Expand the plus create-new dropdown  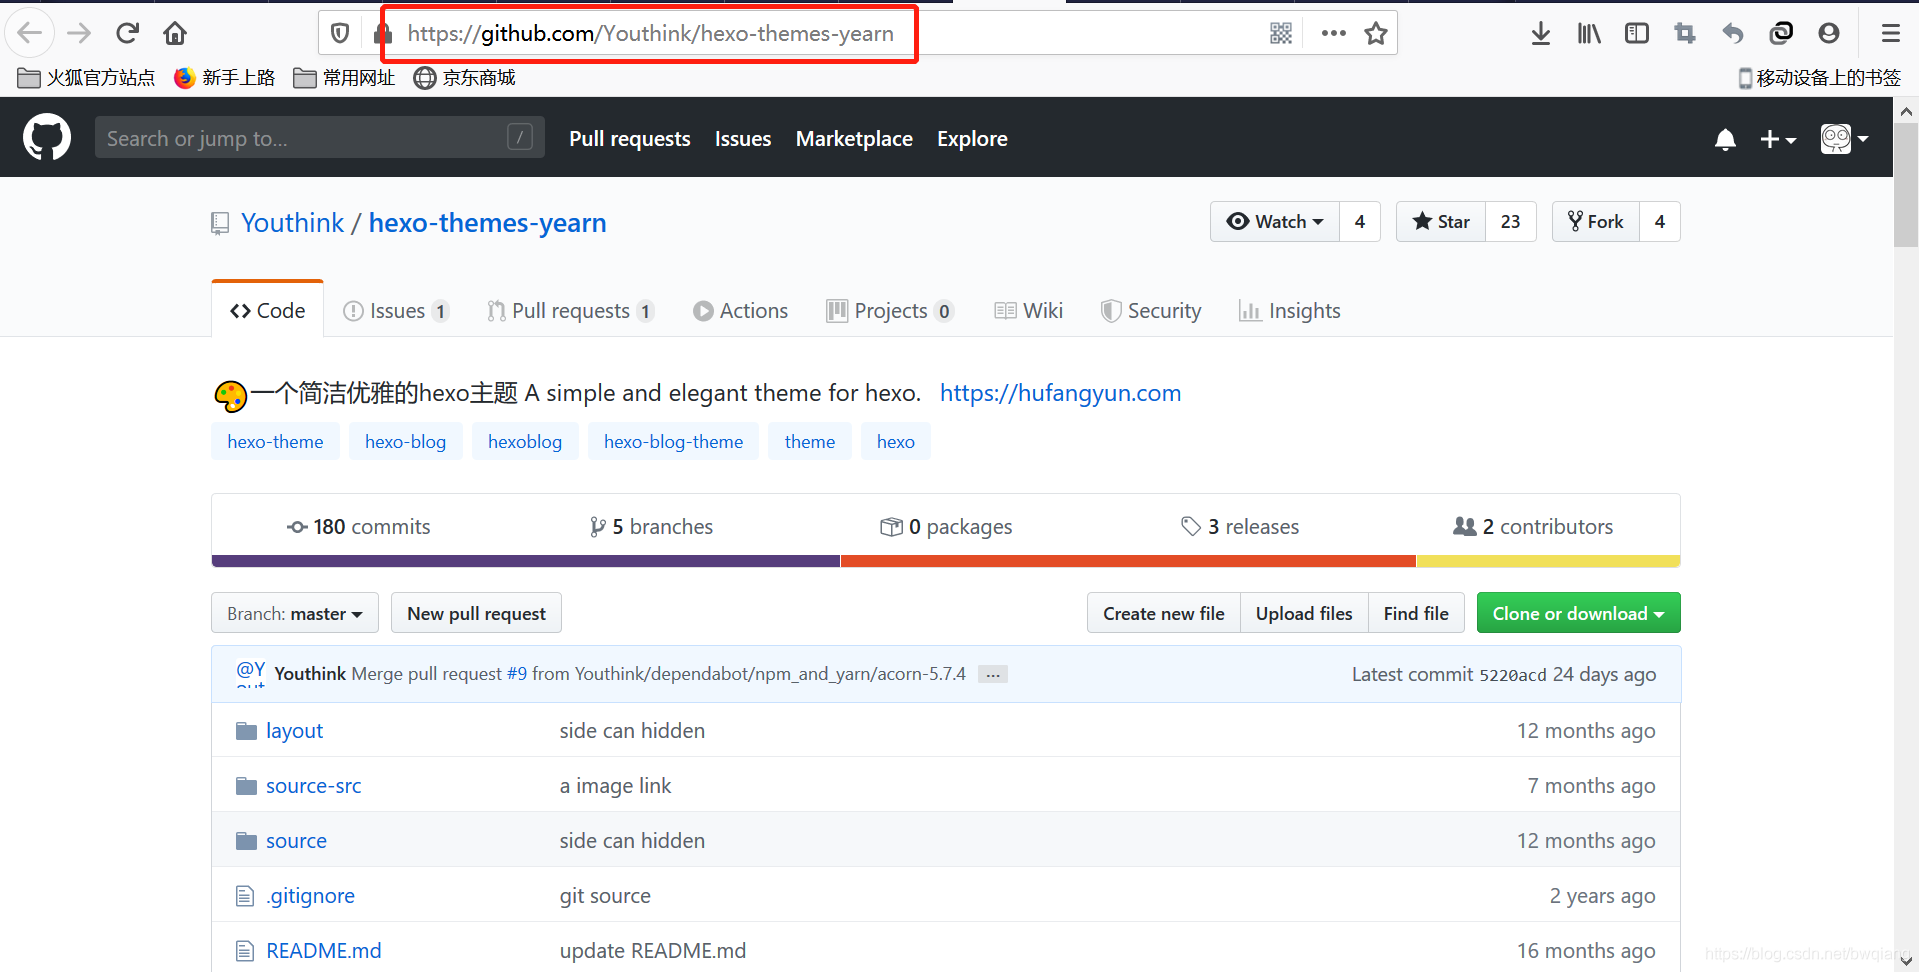coord(1778,139)
